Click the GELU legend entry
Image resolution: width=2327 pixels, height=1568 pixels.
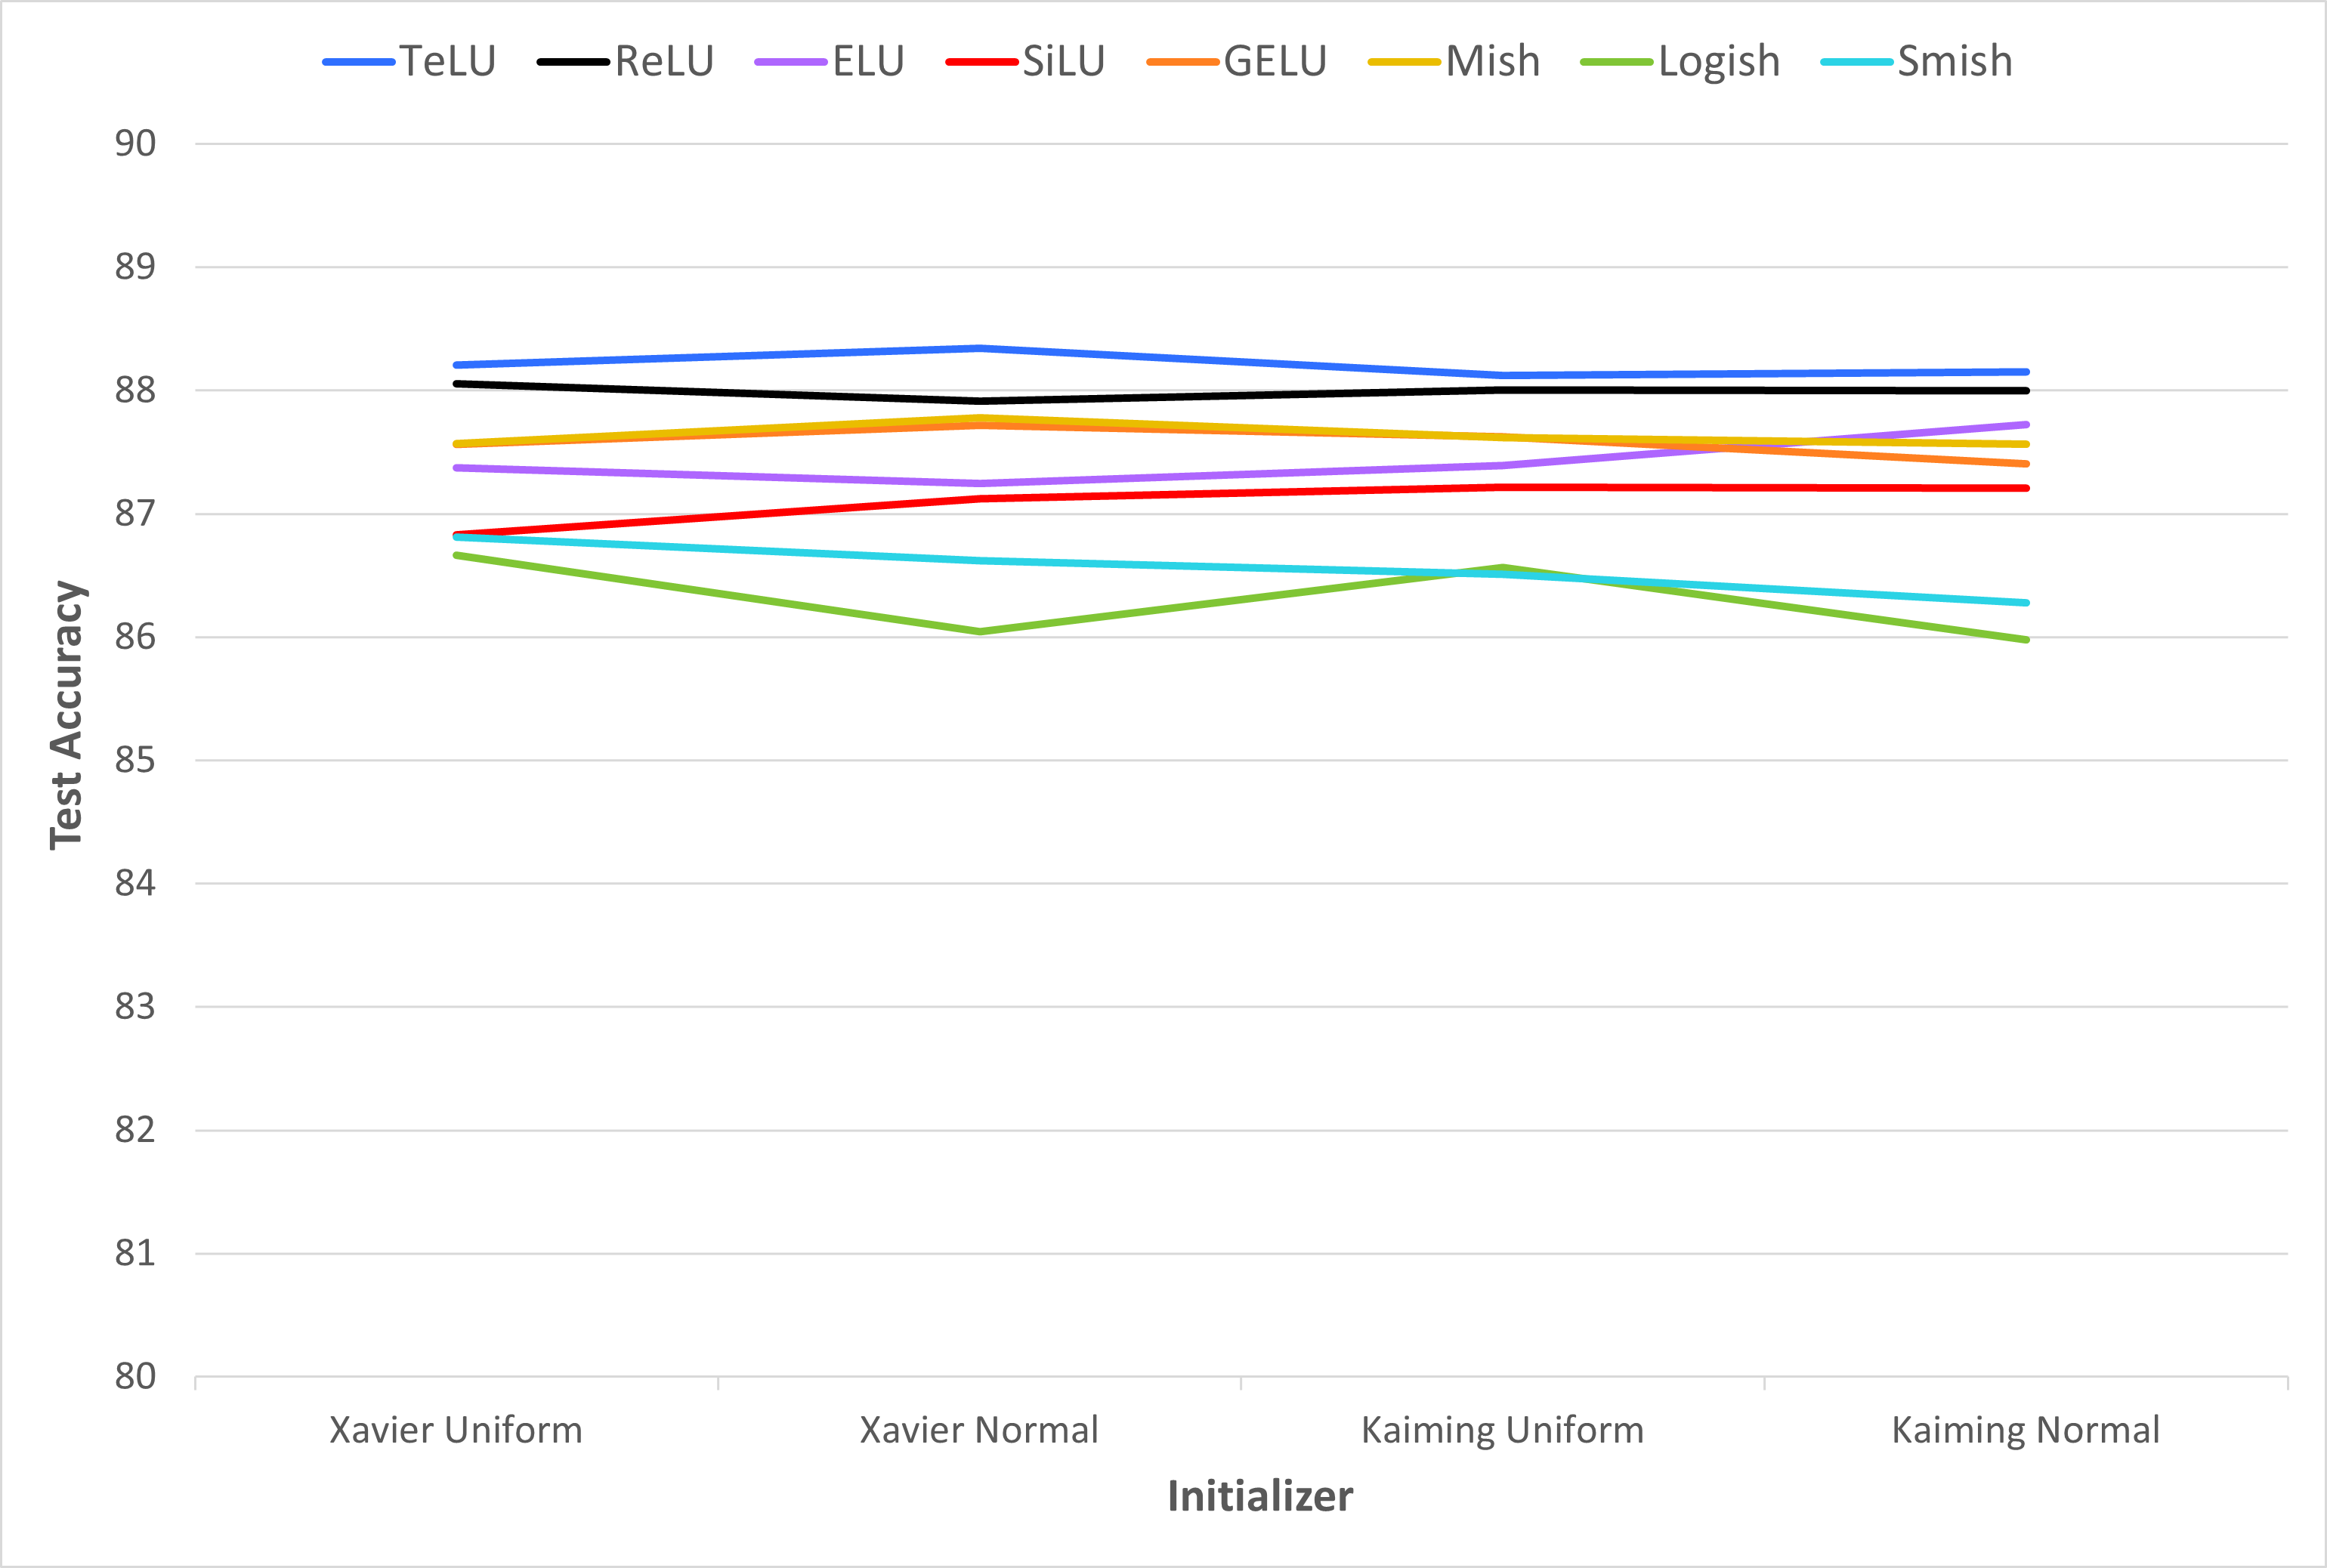[x=1275, y=62]
